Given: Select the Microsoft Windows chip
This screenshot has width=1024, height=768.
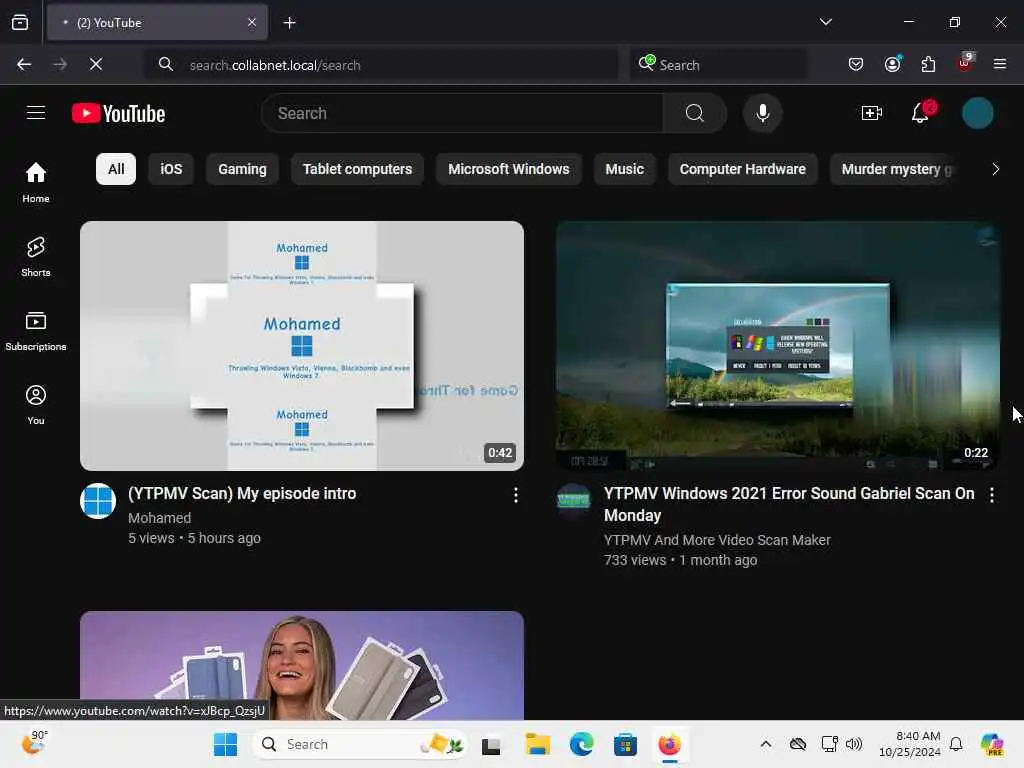Looking at the screenshot, I should (509, 169).
